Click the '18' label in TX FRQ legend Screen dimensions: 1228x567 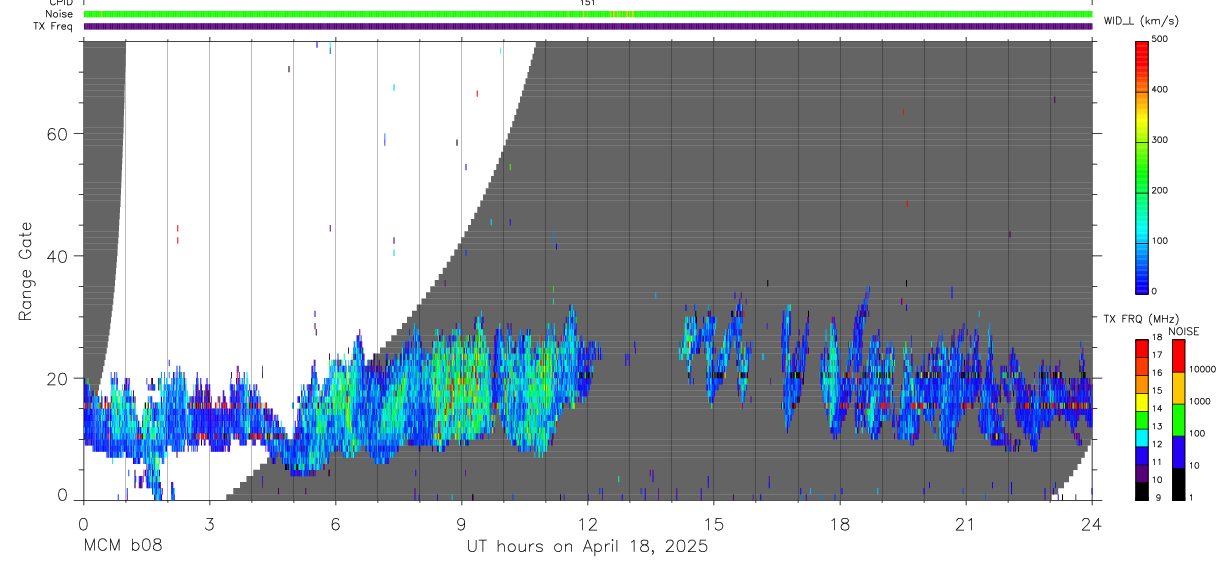pos(1157,337)
